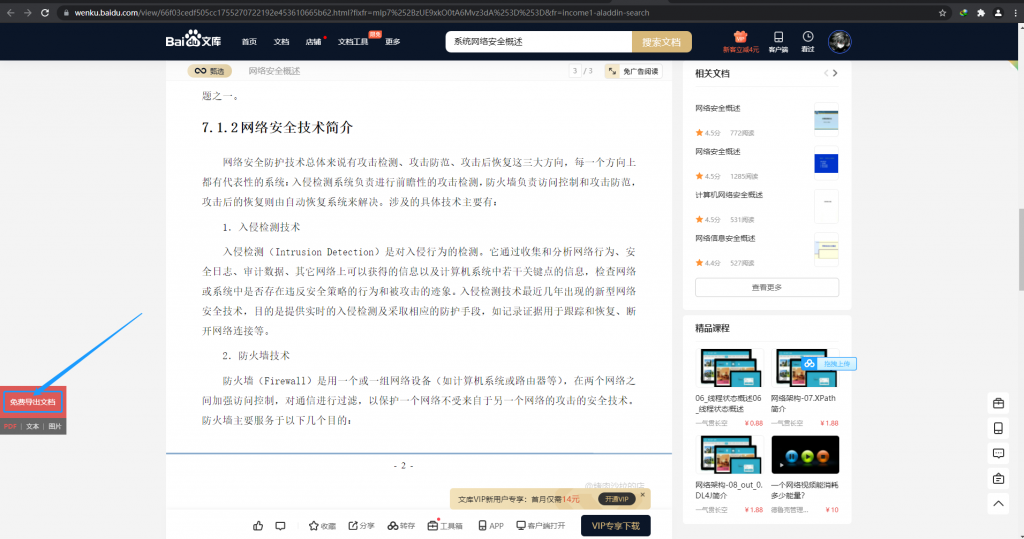
Task: Click the 拖拽上传 cloud upload badge
Action: click(829, 364)
